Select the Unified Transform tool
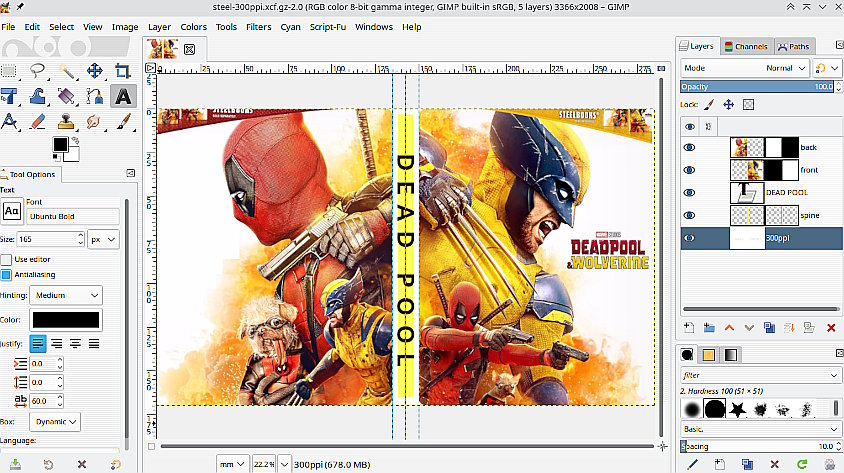Image resolution: width=844 pixels, height=473 pixels. pos(9,96)
